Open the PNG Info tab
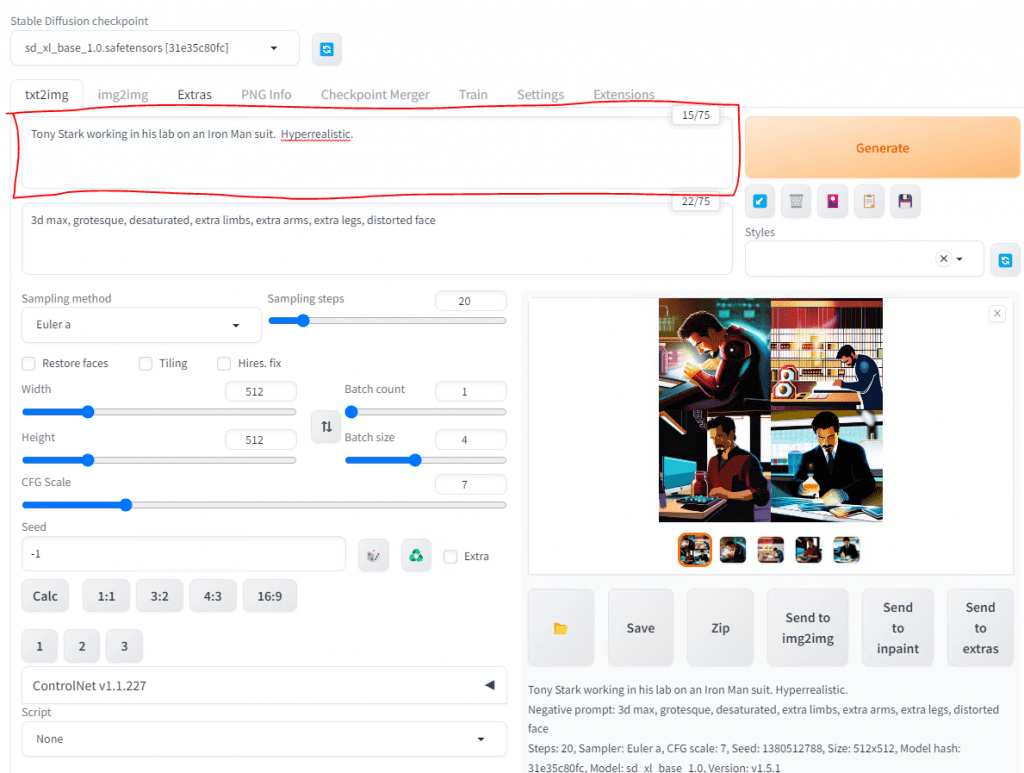Screen dimensions: 1024x773 tap(266, 95)
